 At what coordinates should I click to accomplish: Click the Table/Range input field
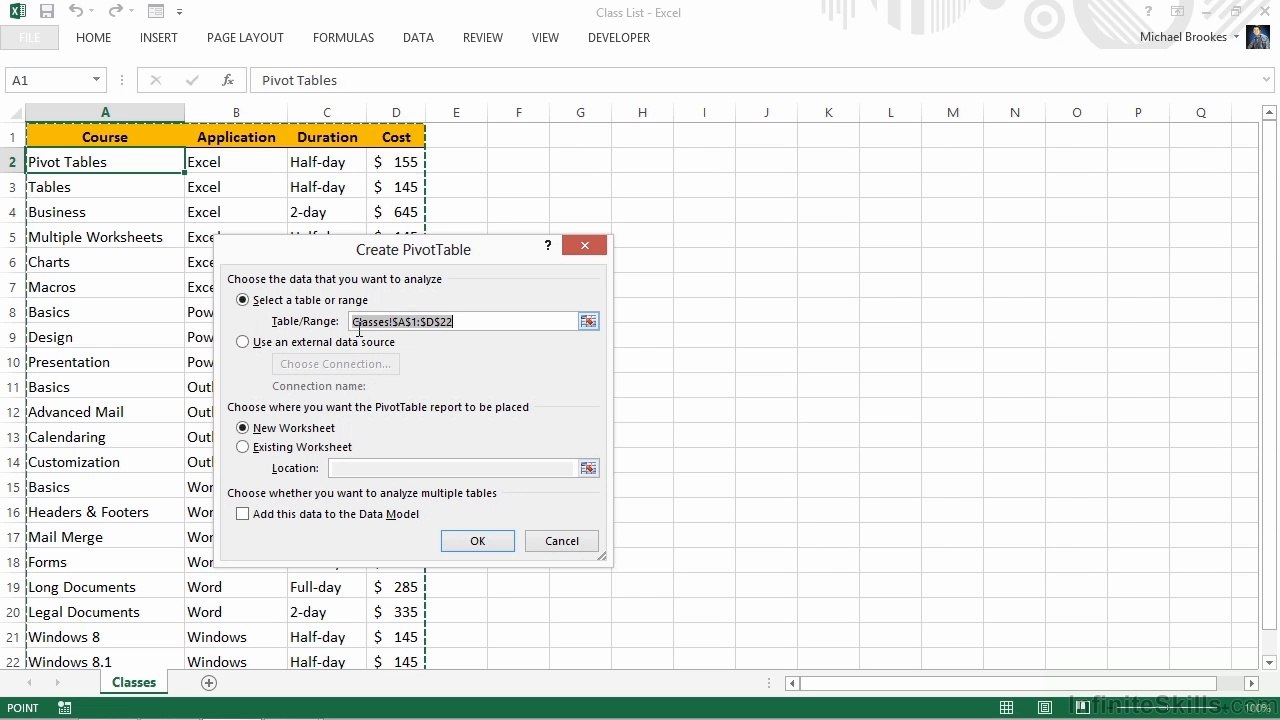463,321
